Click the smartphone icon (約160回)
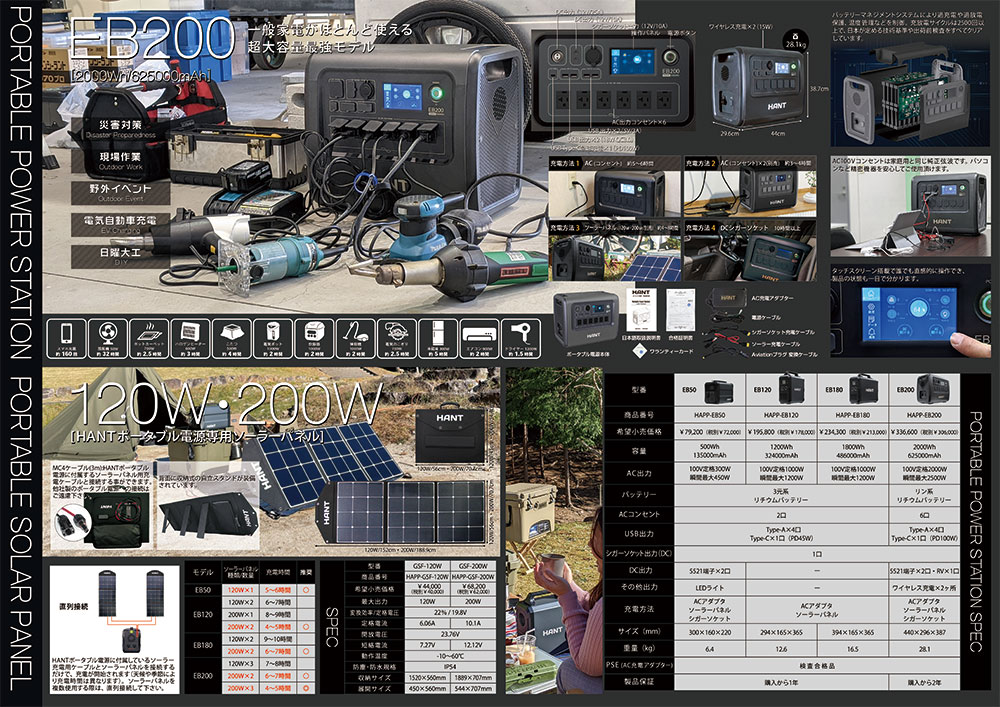This screenshot has width=1000, height=707. click(66, 339)
